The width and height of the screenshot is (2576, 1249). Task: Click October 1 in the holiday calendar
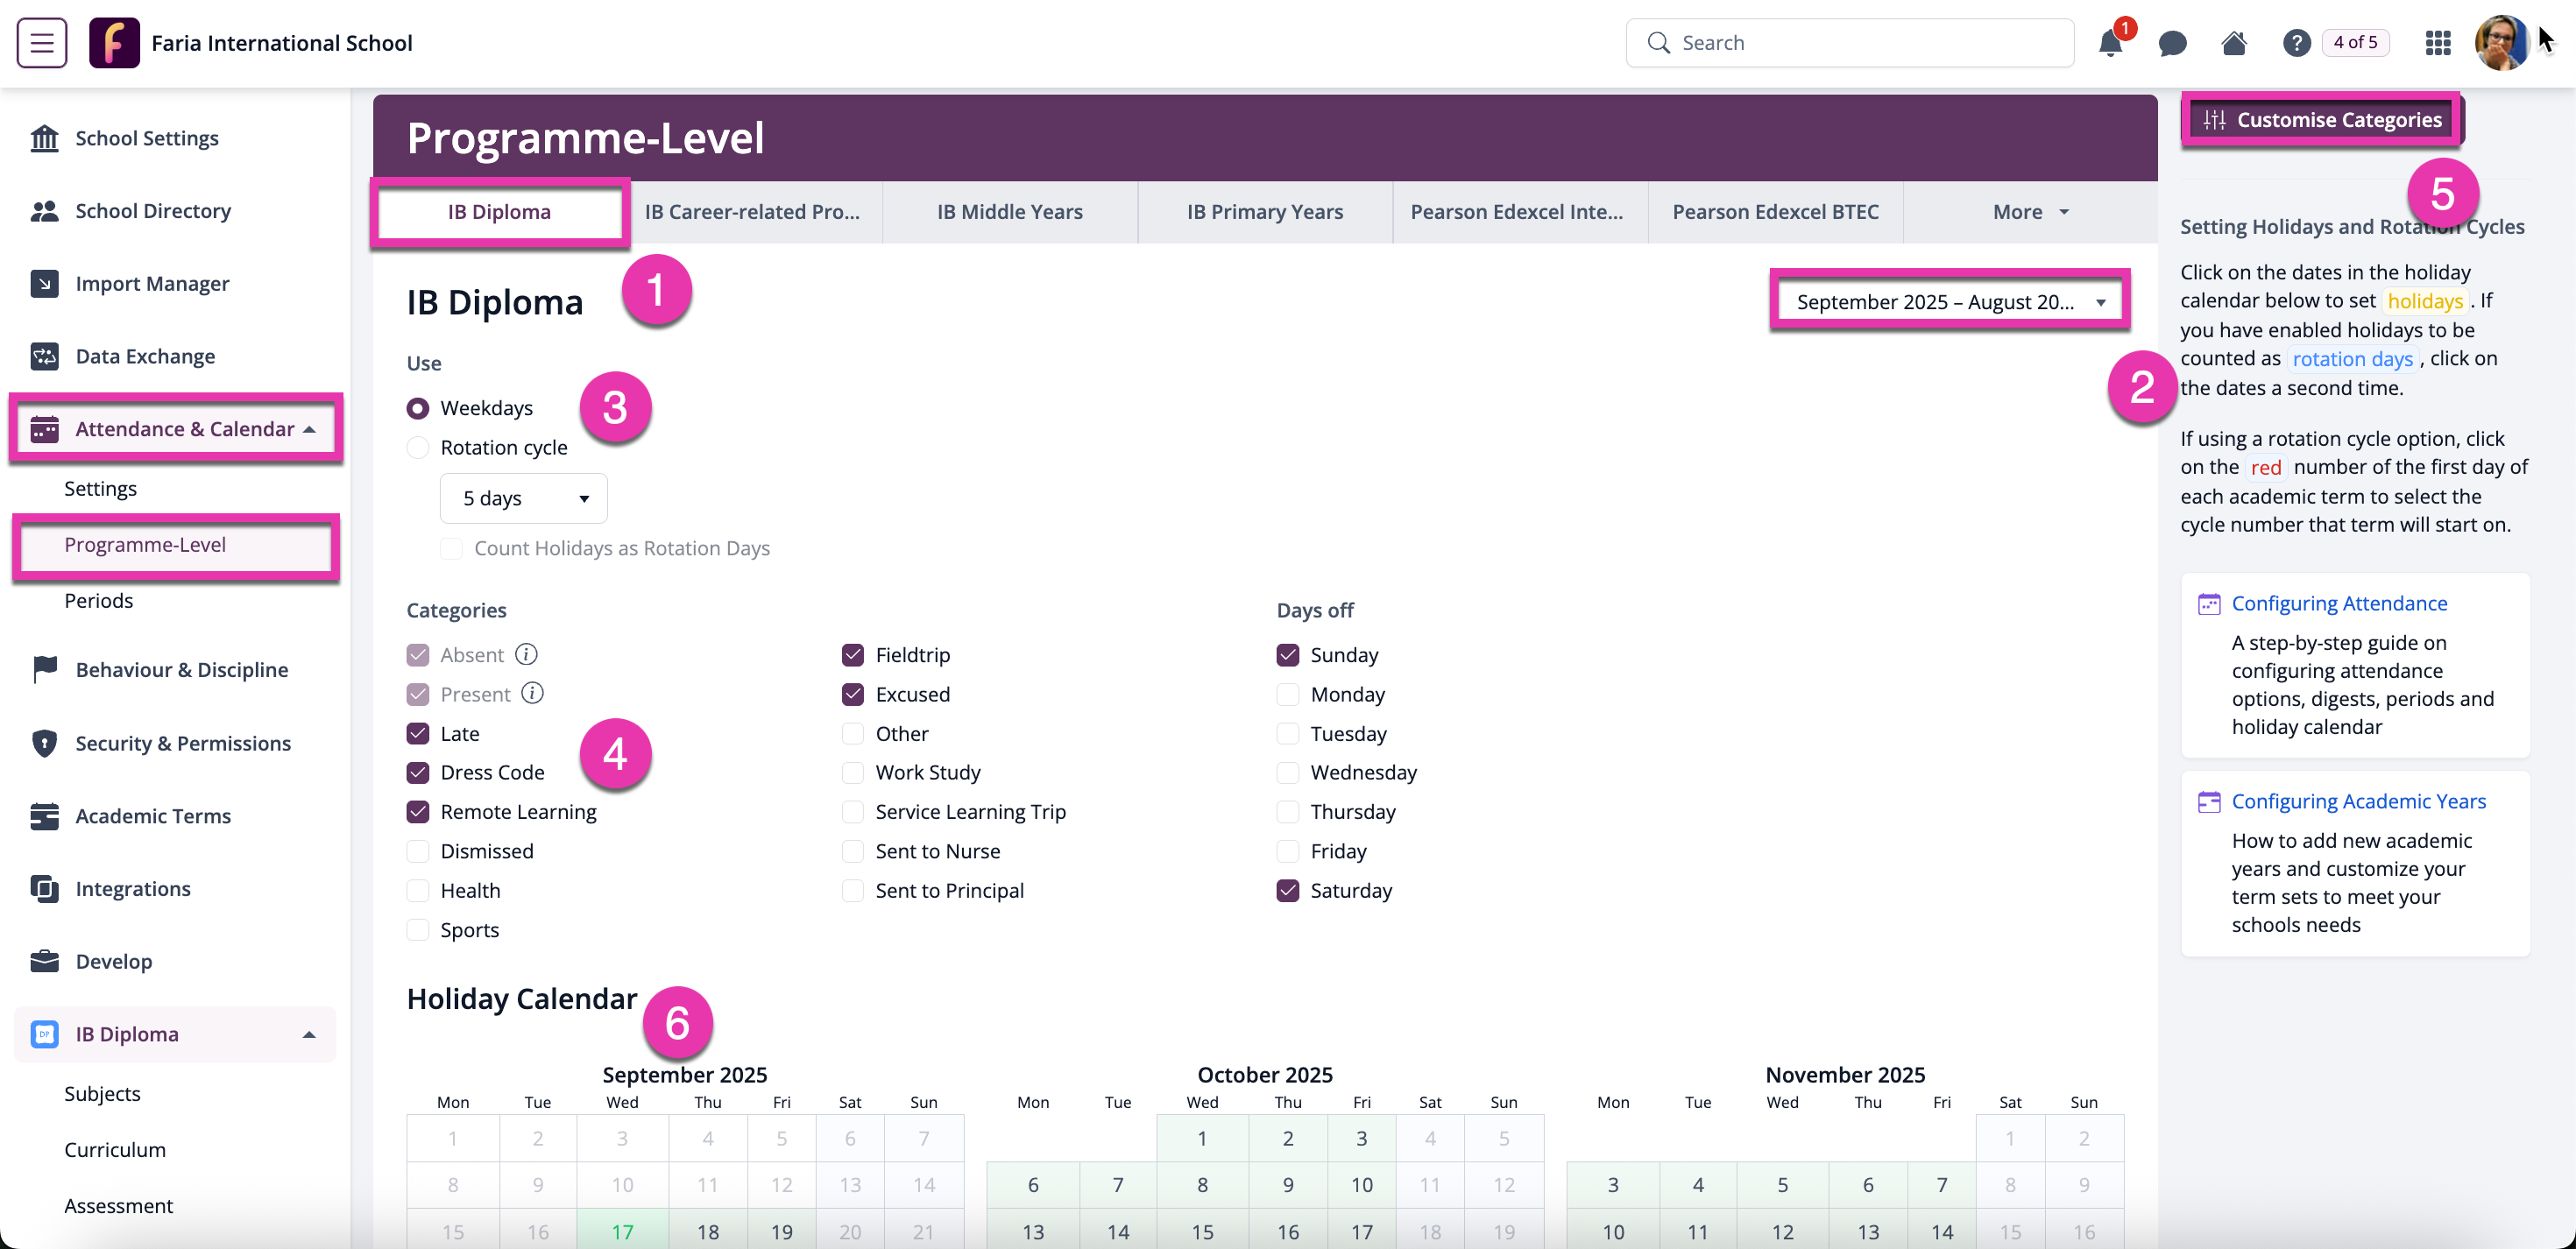(x=1202, y=1138)
